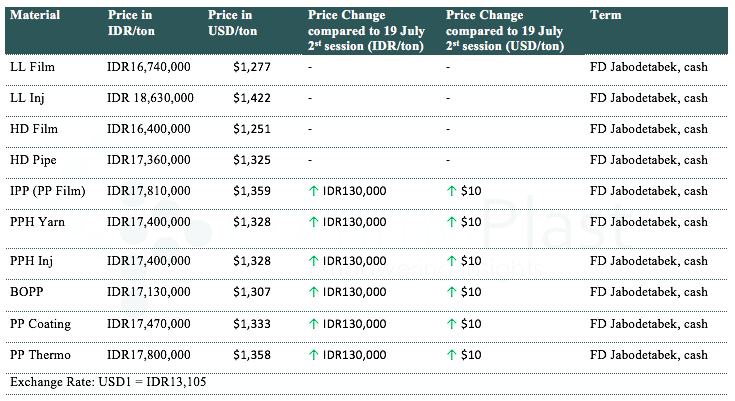Click the green up arrow beside IPP IDR130,000
735x401 pixels.
point(314,190)
